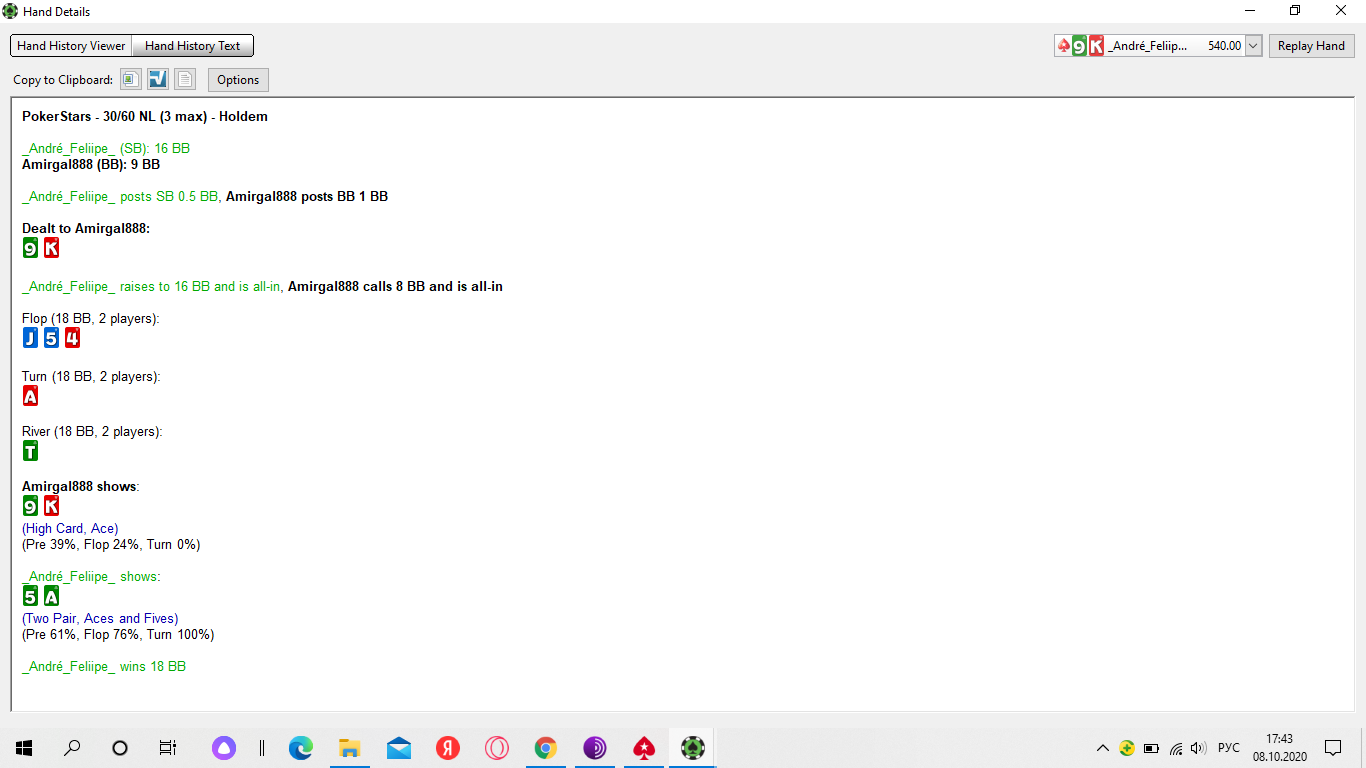The height and width of the screenshot is (768, 1366).
Task: Click 'Copy to Clipboard:' label
Action: [63, 80]
